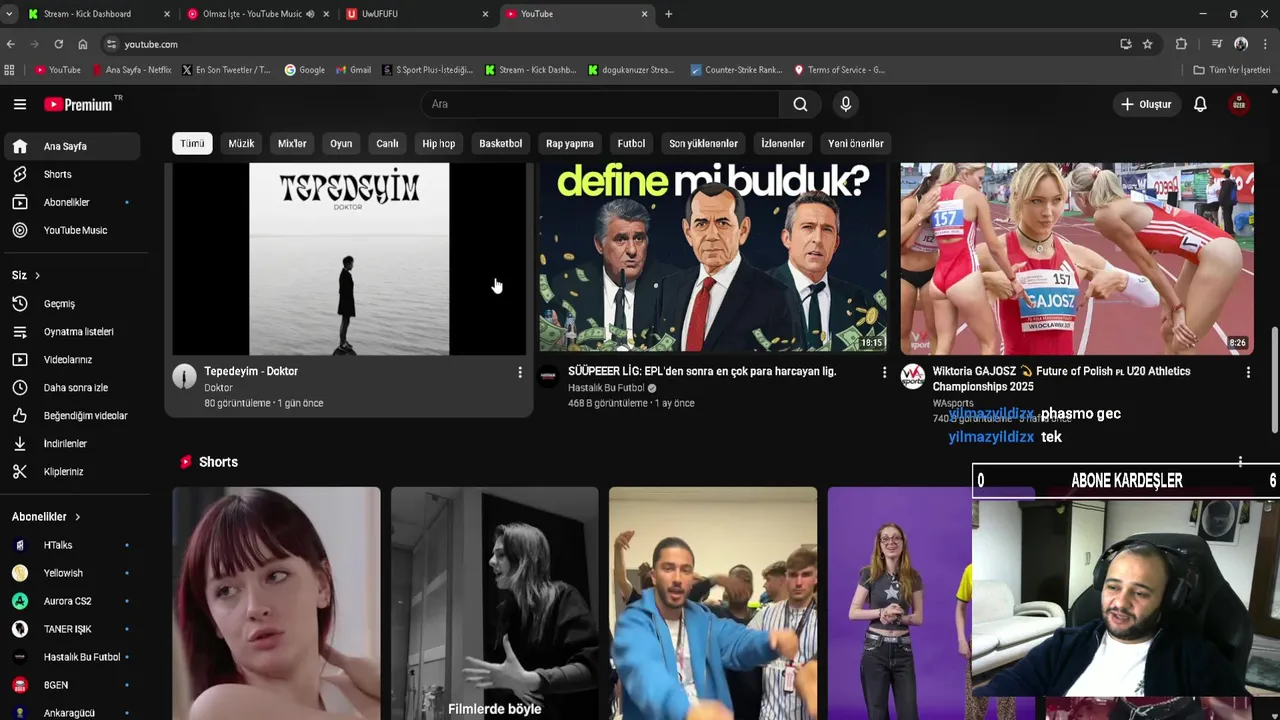Select the İzlenenler filter chip

[782, 143]
